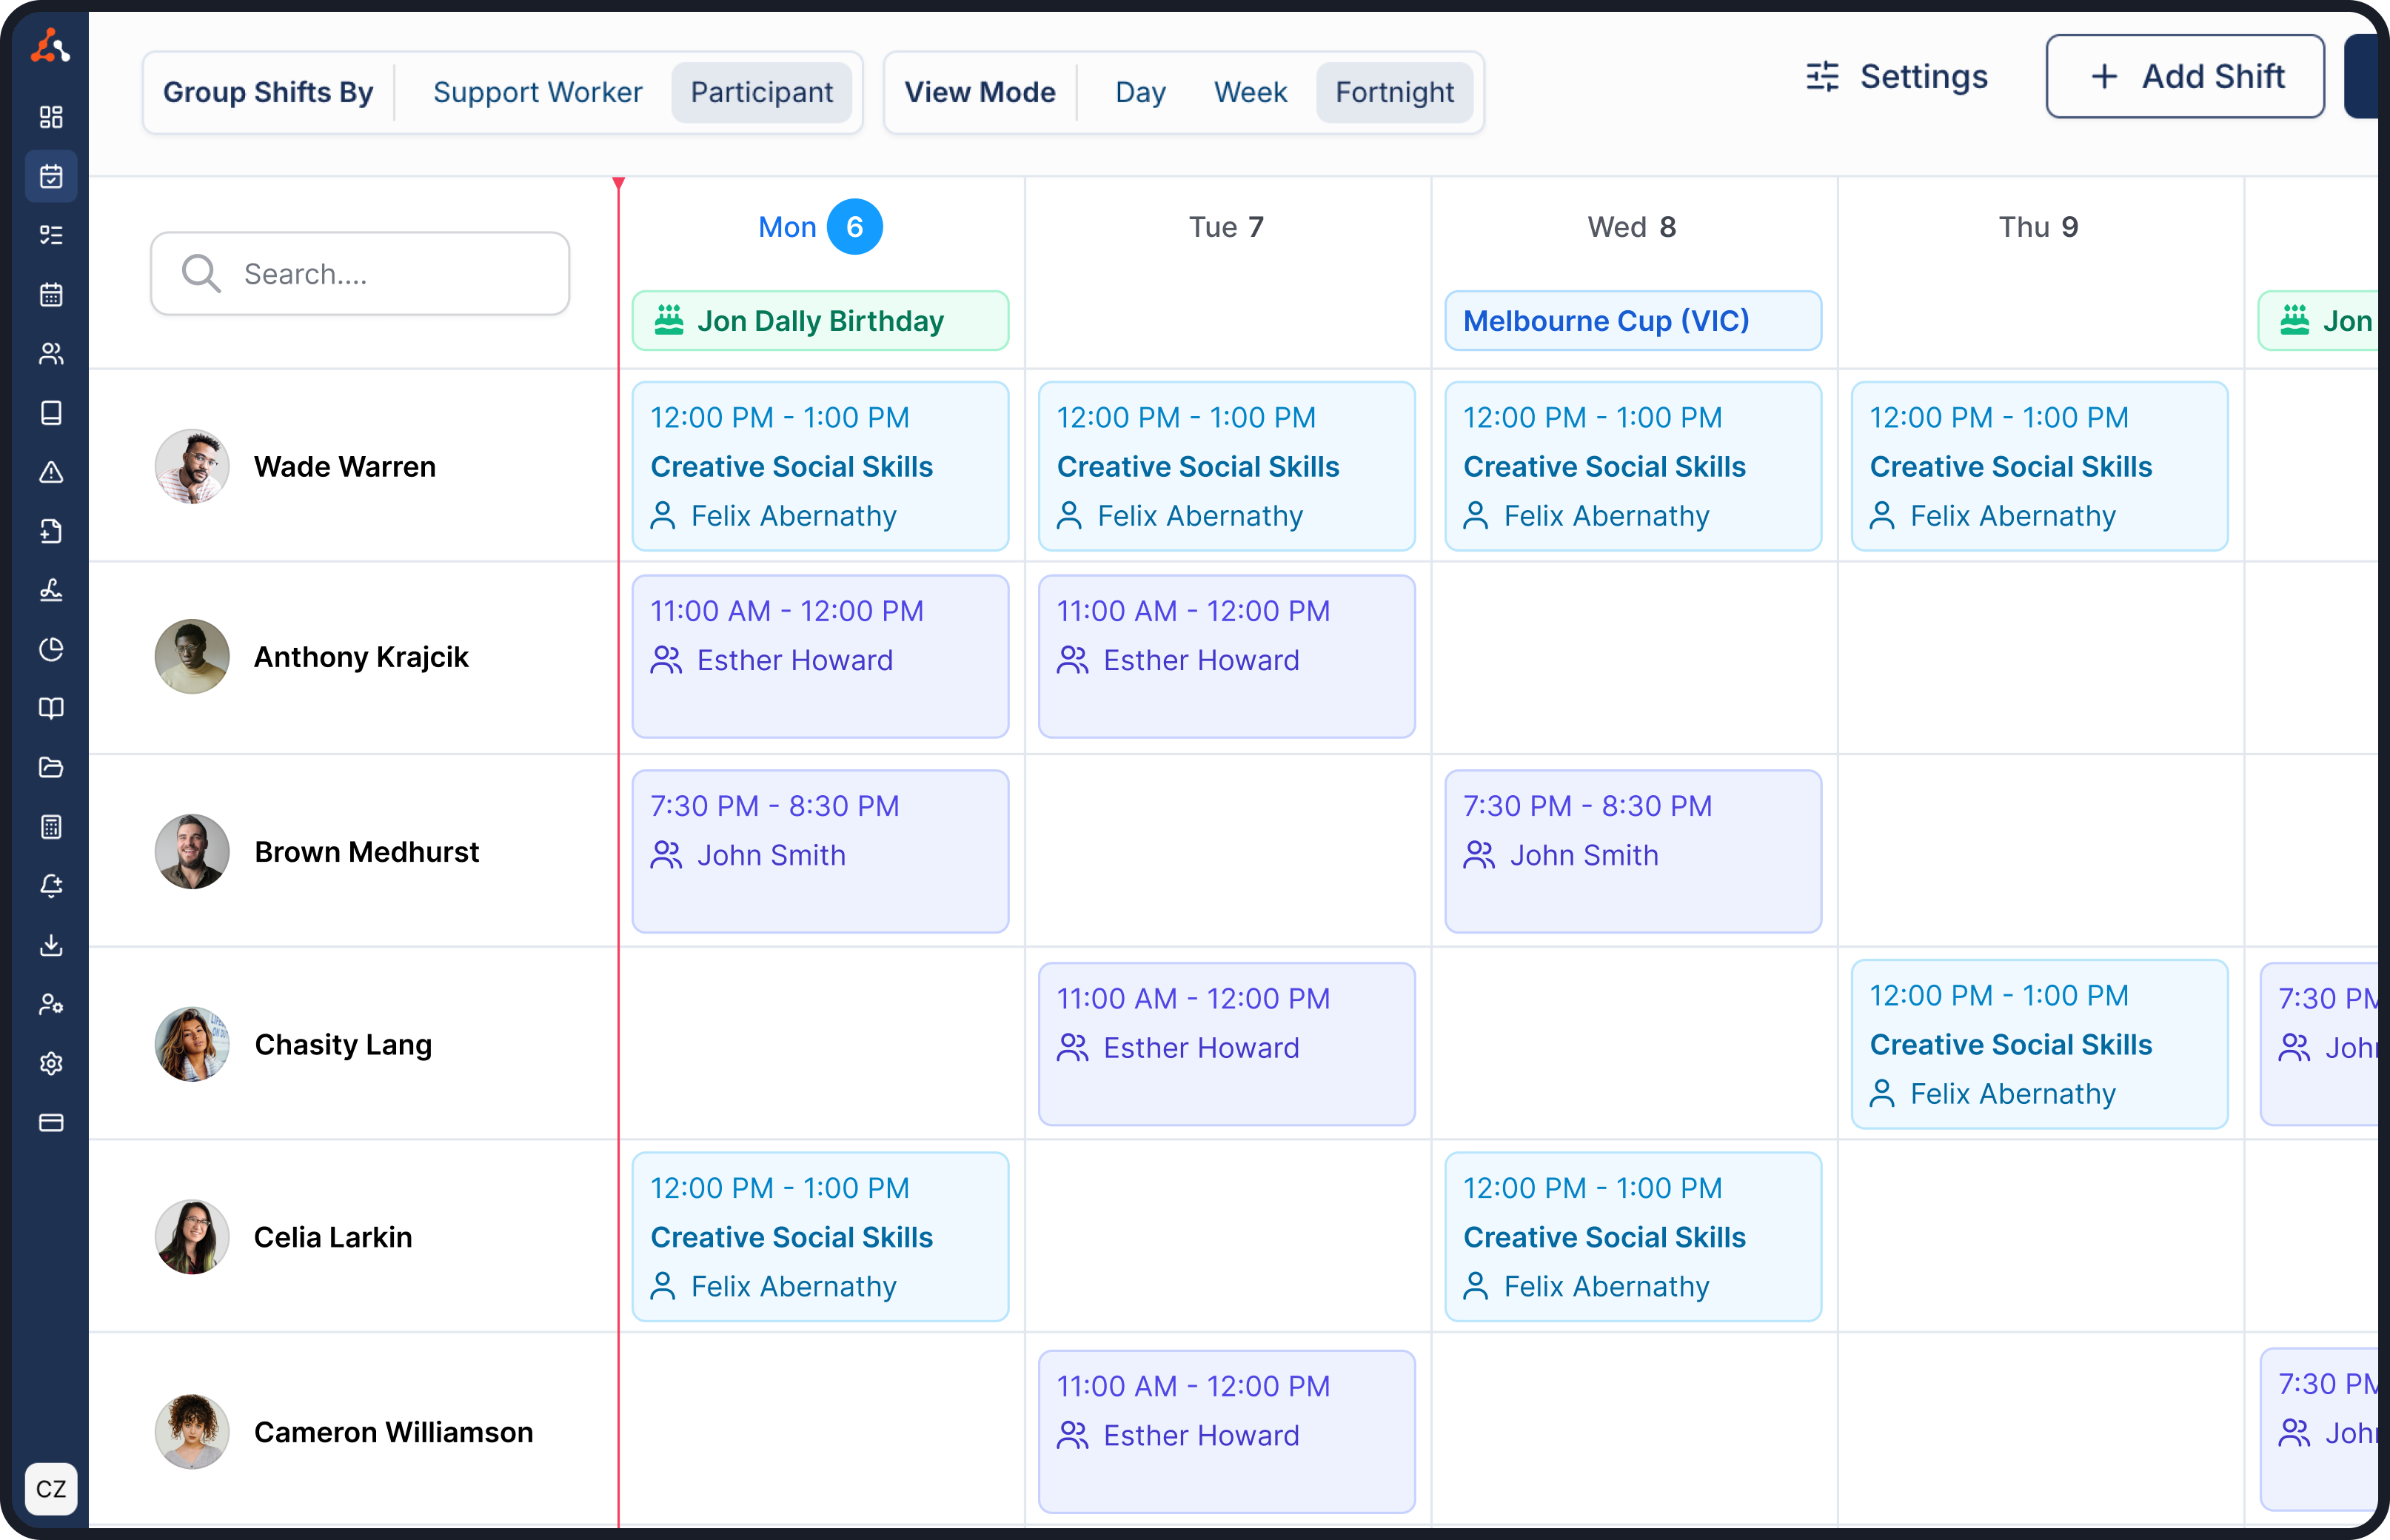Select the schedule calendar icon in sidebar

(51, 176)
